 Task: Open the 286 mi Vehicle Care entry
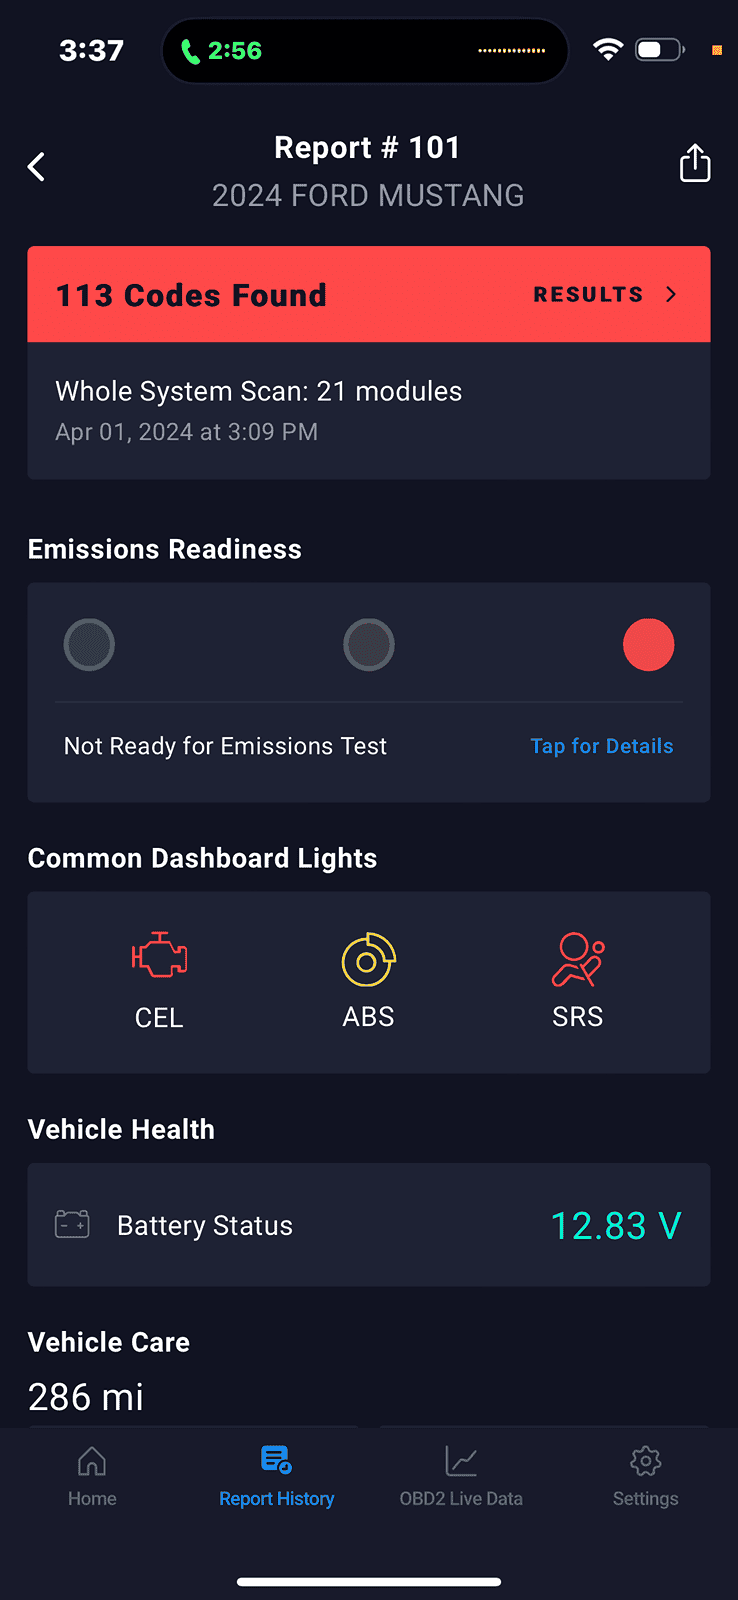86,1397
